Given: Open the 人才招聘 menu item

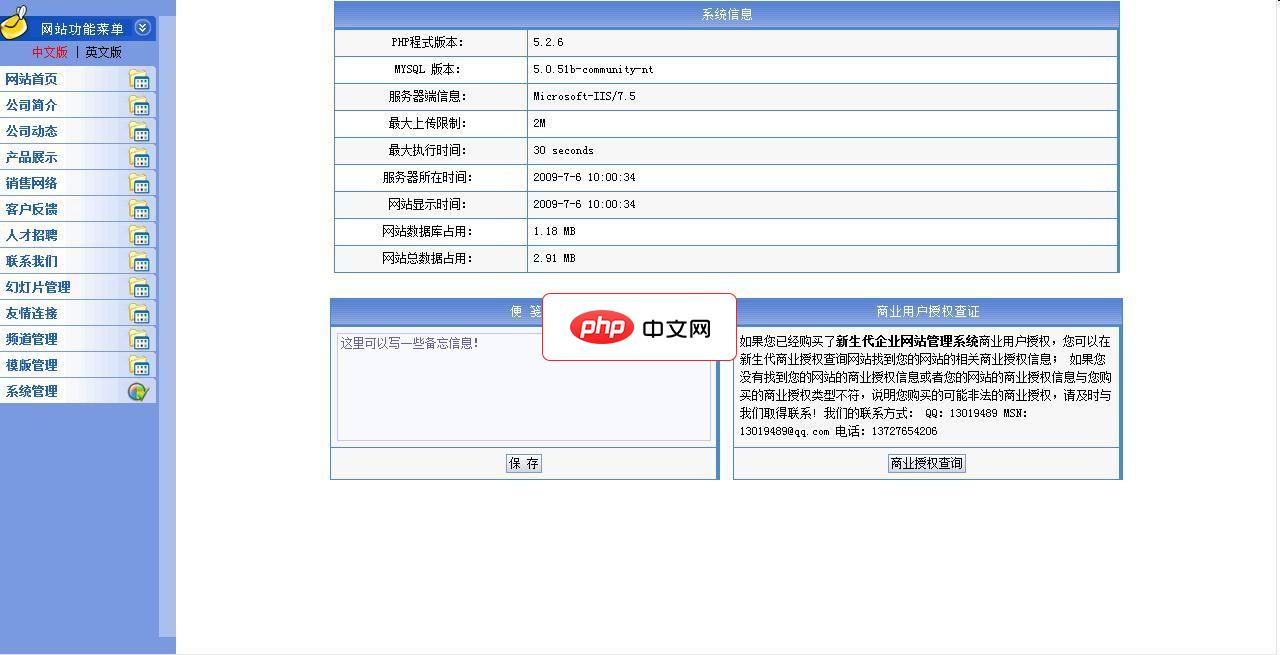Looking at the screenshot, I should click(78, 235).
